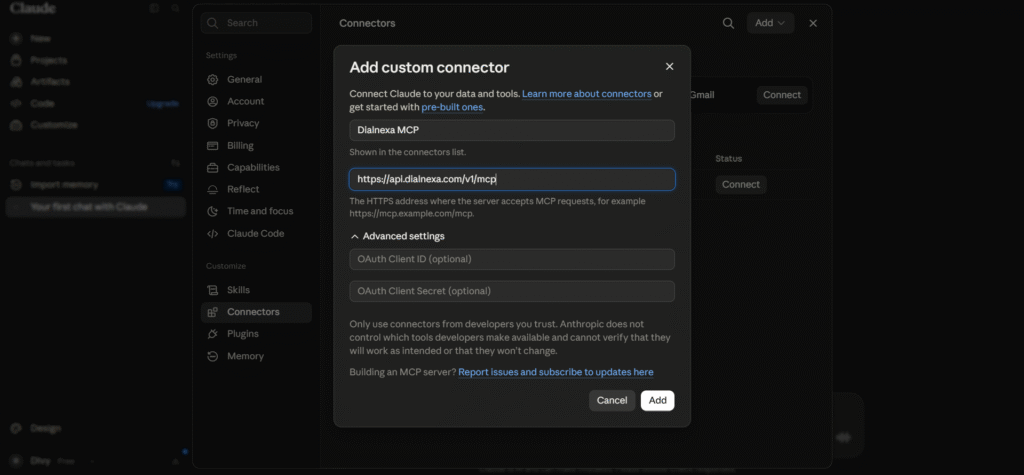Image resolution: width=1024 pixels, height=475 pixels.
Task: Open the Memory section
Action: tap(256, 356)
